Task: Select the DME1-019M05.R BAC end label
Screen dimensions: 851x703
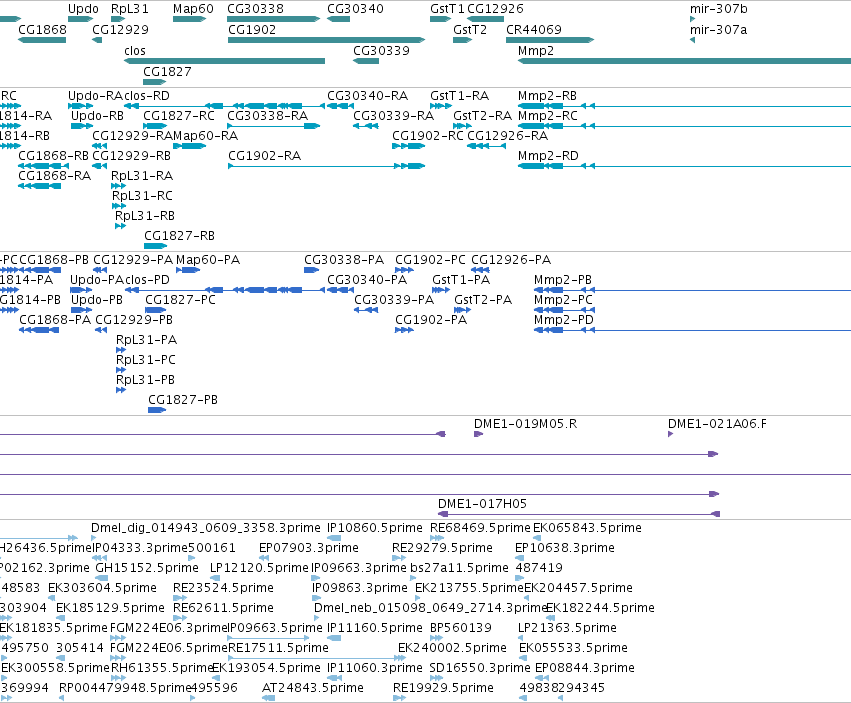Action: click(x=525, y=423)
